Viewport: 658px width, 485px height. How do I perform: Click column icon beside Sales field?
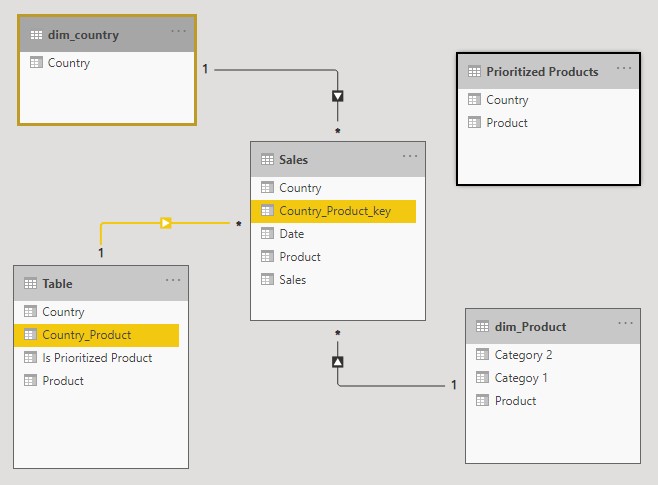click(x=267, y=279)
